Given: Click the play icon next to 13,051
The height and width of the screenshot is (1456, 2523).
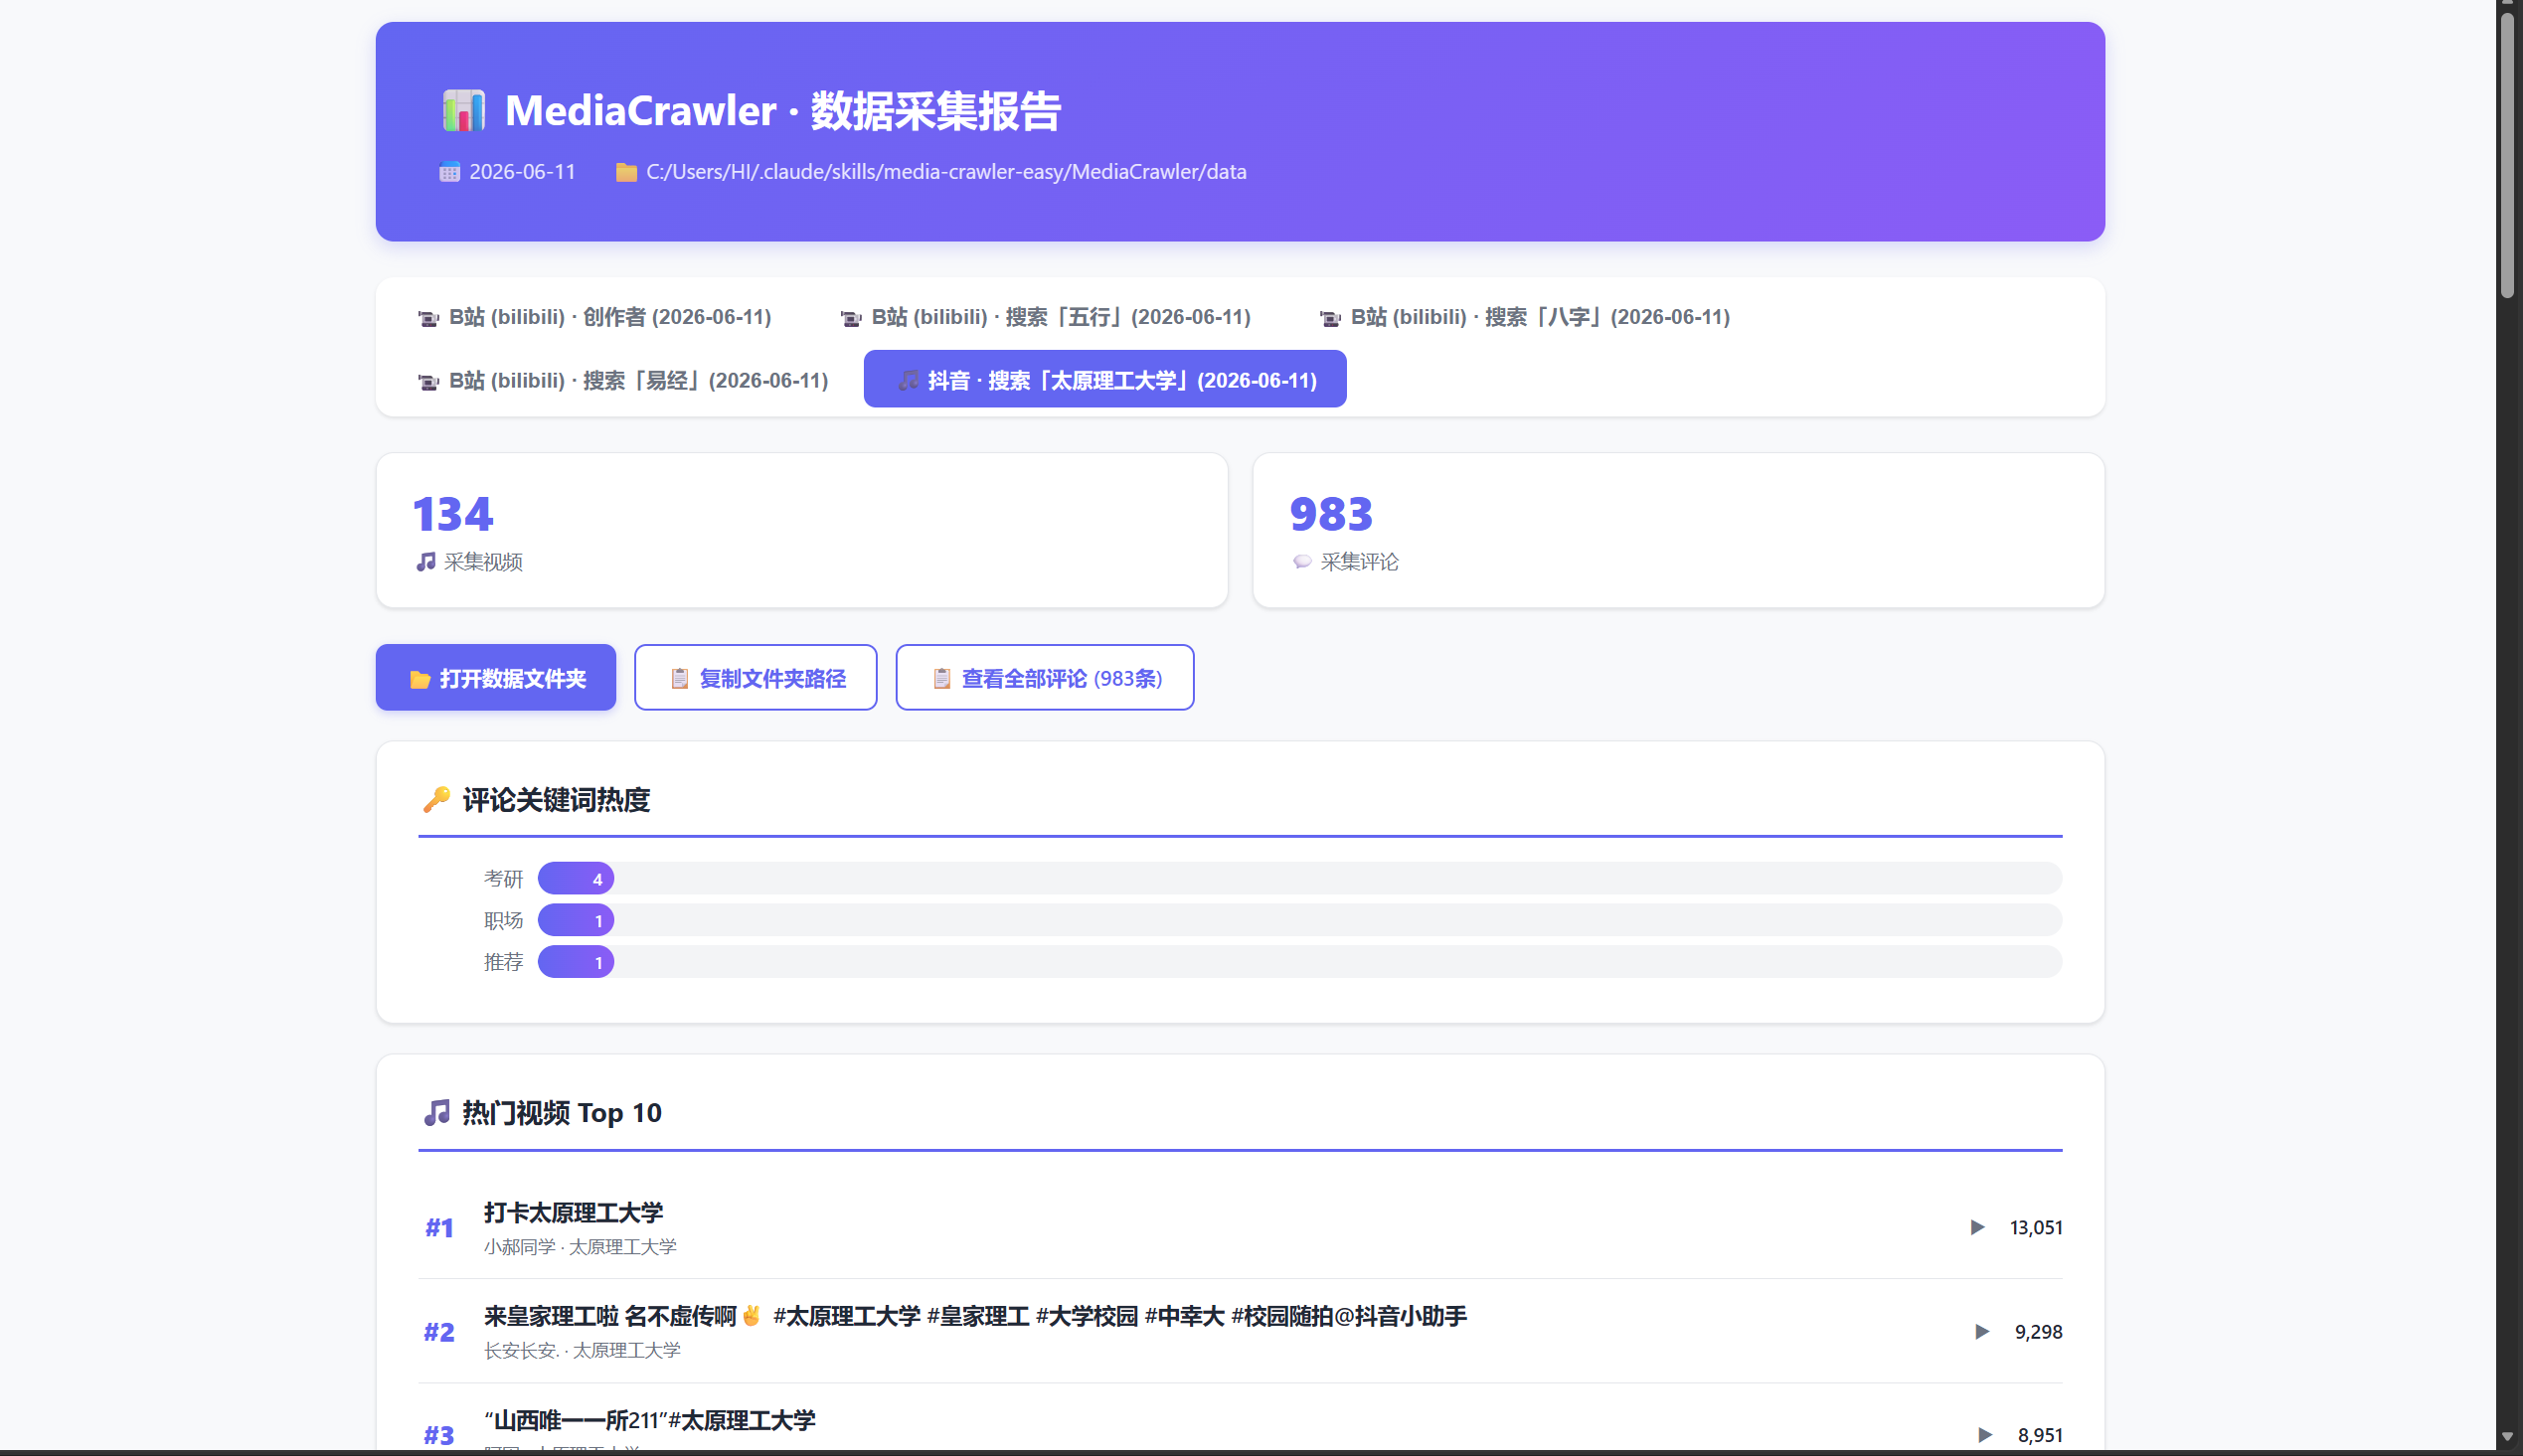Looking at the screenshot, I should pos(1977,1227).
